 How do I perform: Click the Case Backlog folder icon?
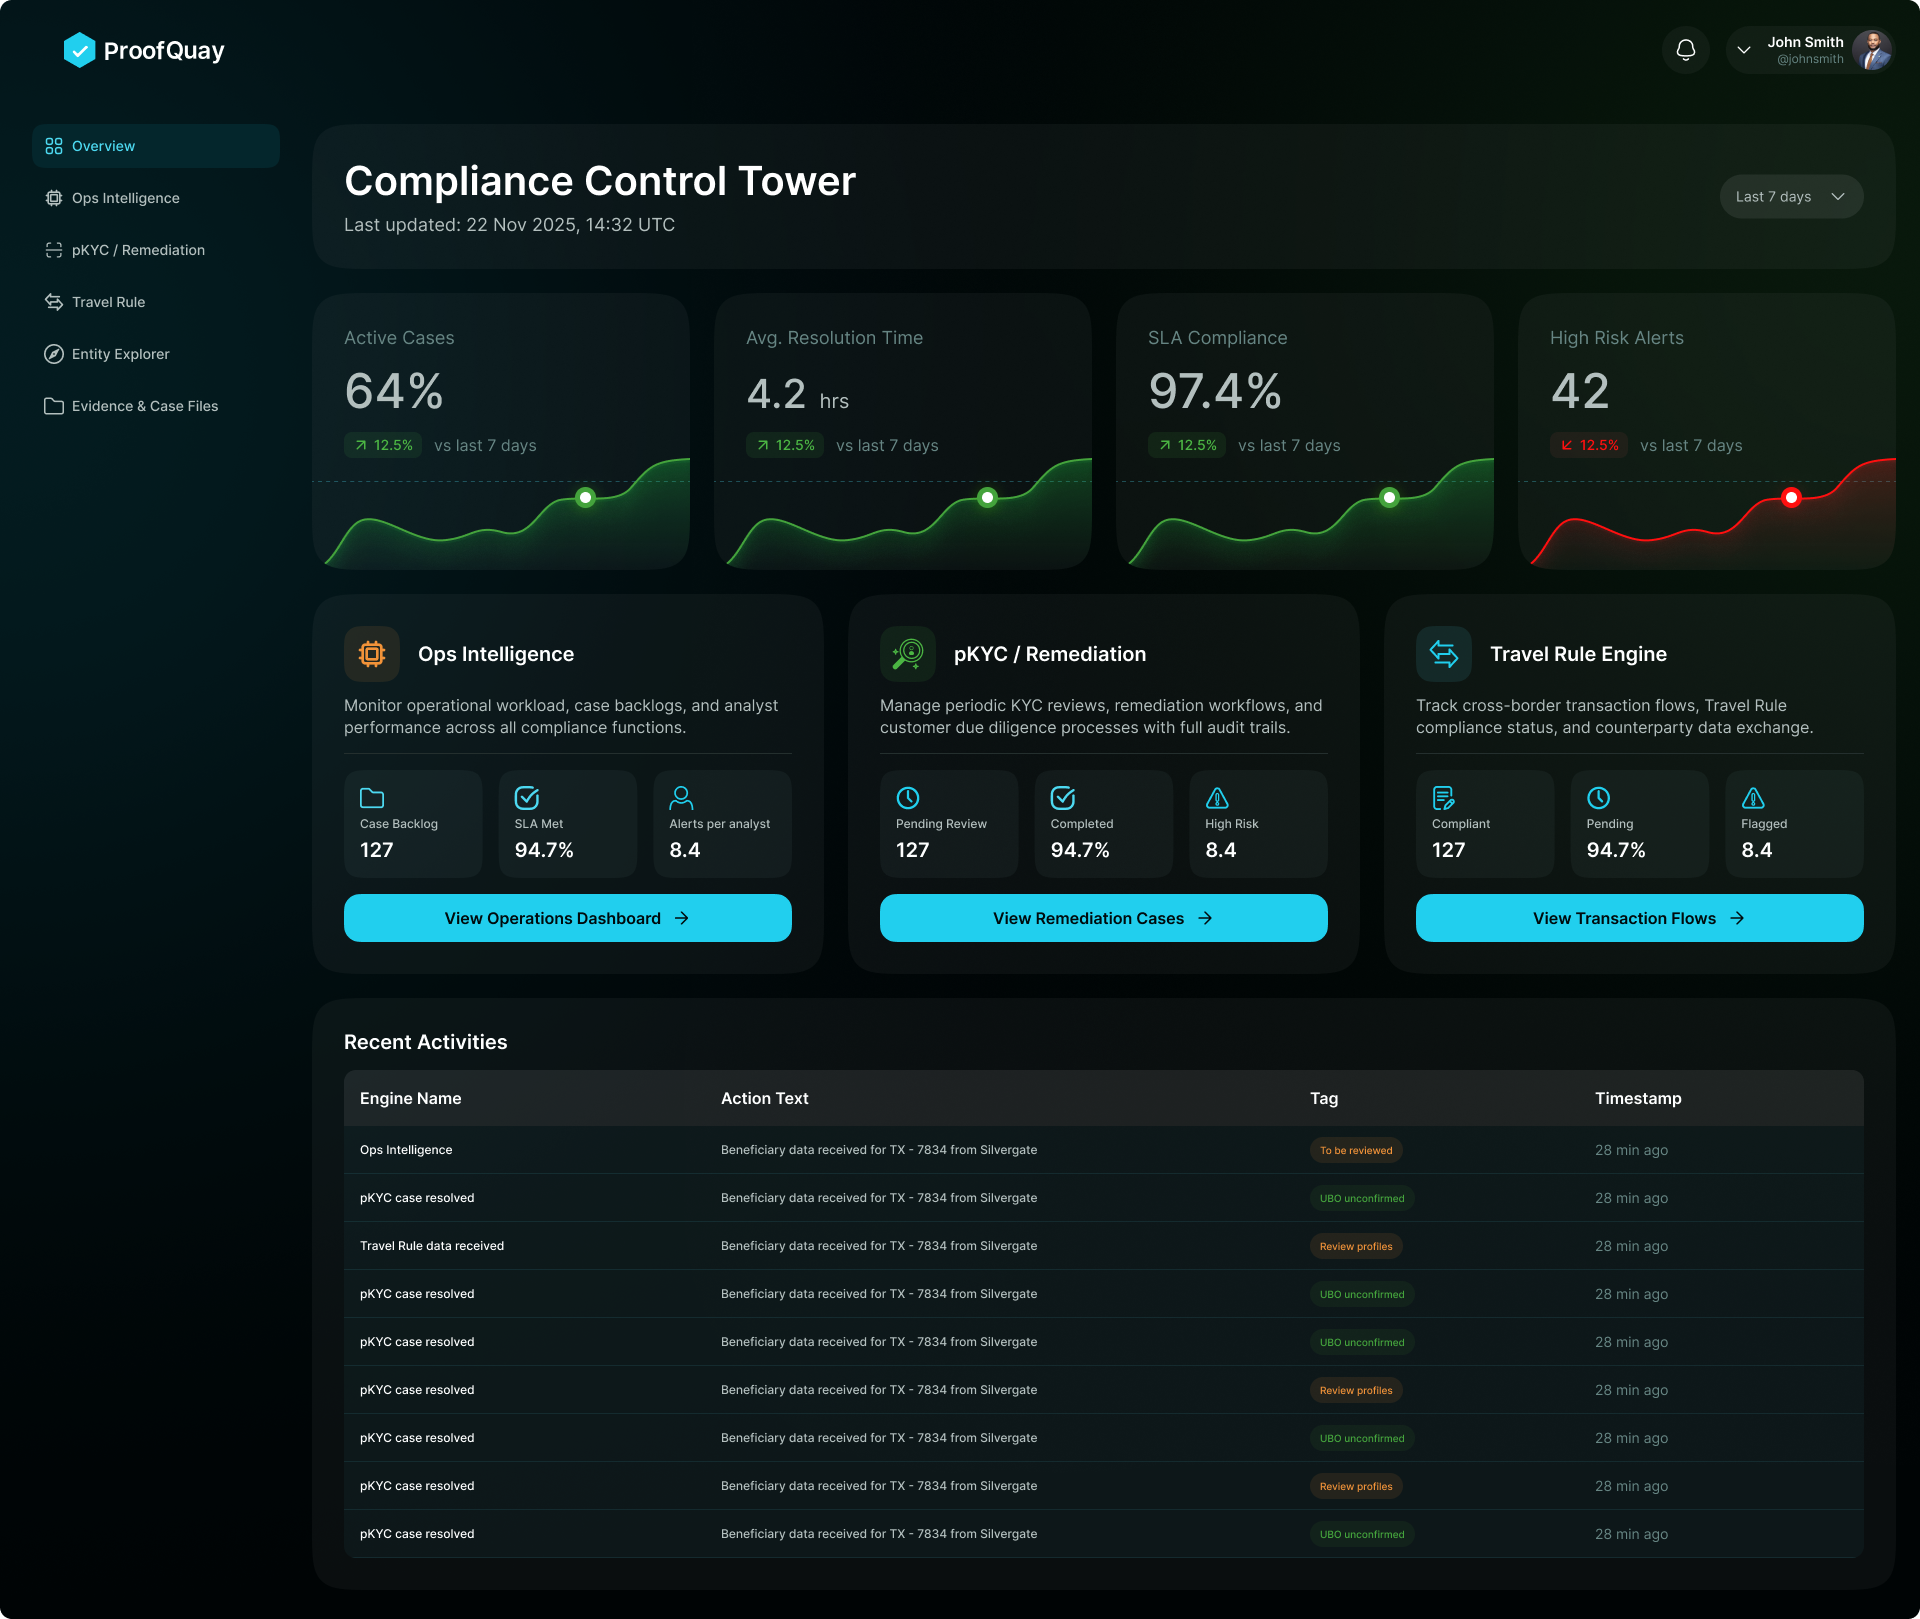tap(372, 798)
